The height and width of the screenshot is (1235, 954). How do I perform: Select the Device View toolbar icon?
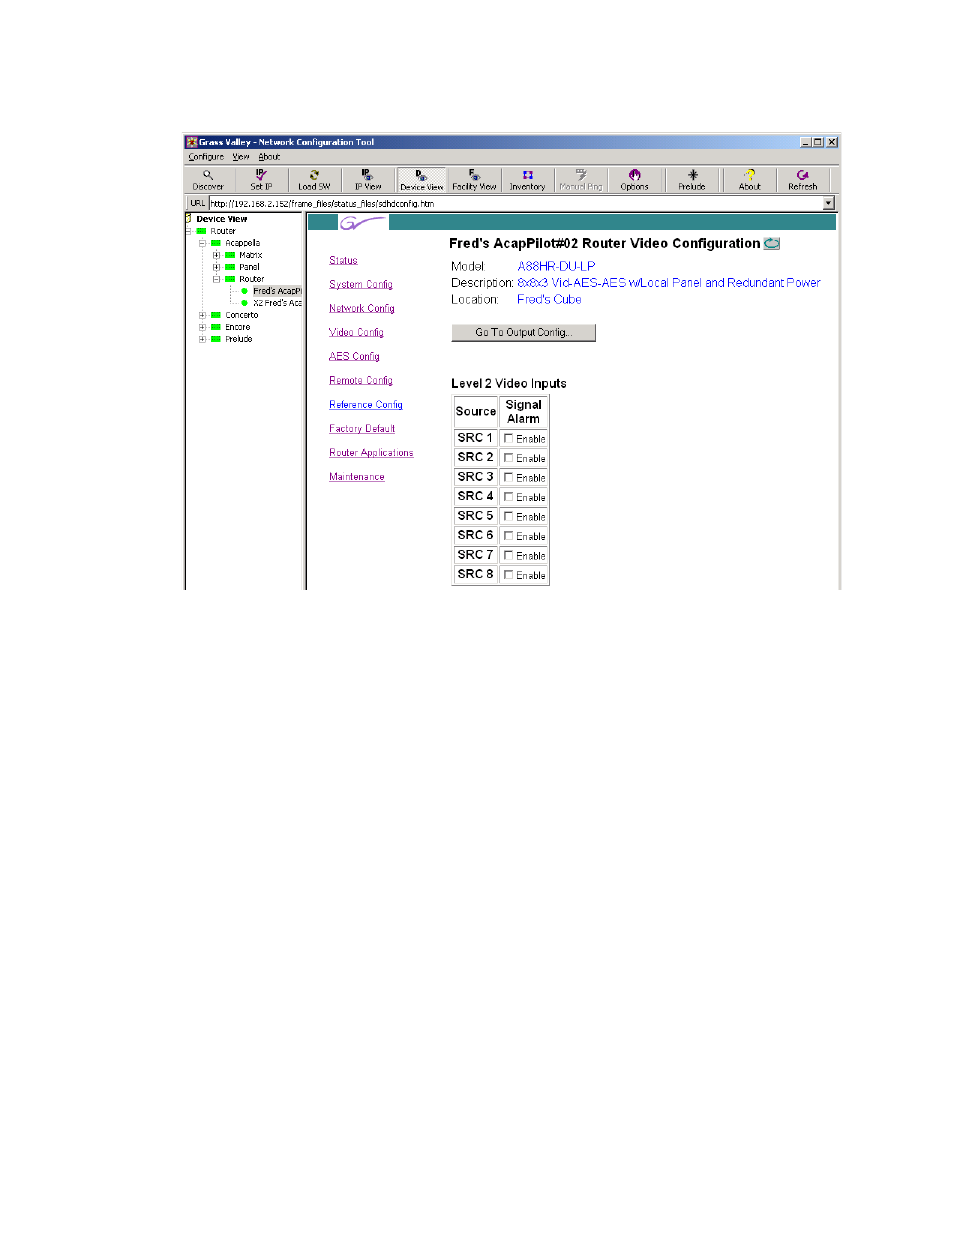click(x=421, y=179)
